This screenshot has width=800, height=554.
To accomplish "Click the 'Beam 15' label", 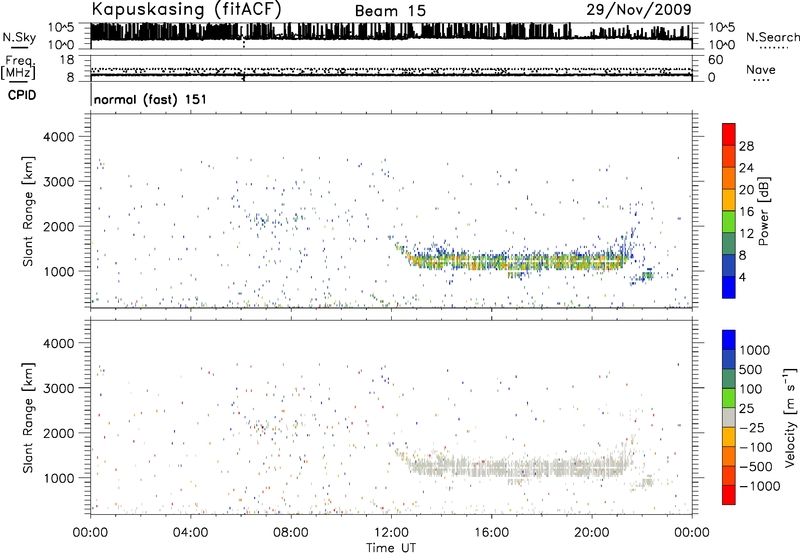I will tap(390, 11).
